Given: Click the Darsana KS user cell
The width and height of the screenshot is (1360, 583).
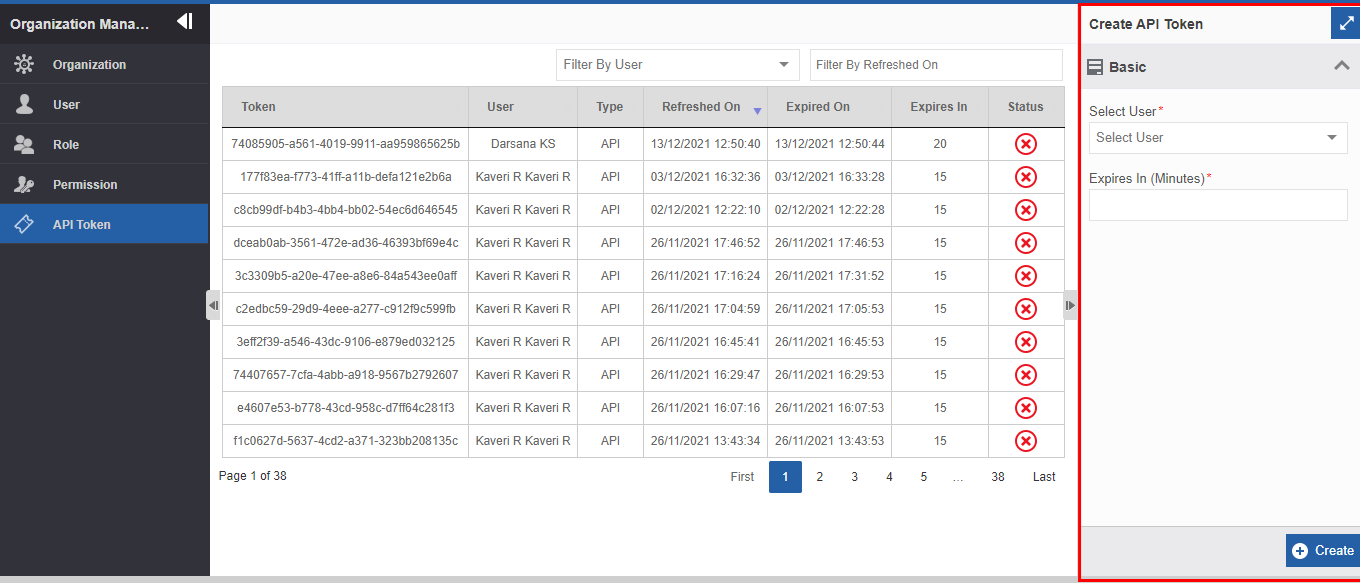Looking at the screenshot, I should [x=523, y=144].
